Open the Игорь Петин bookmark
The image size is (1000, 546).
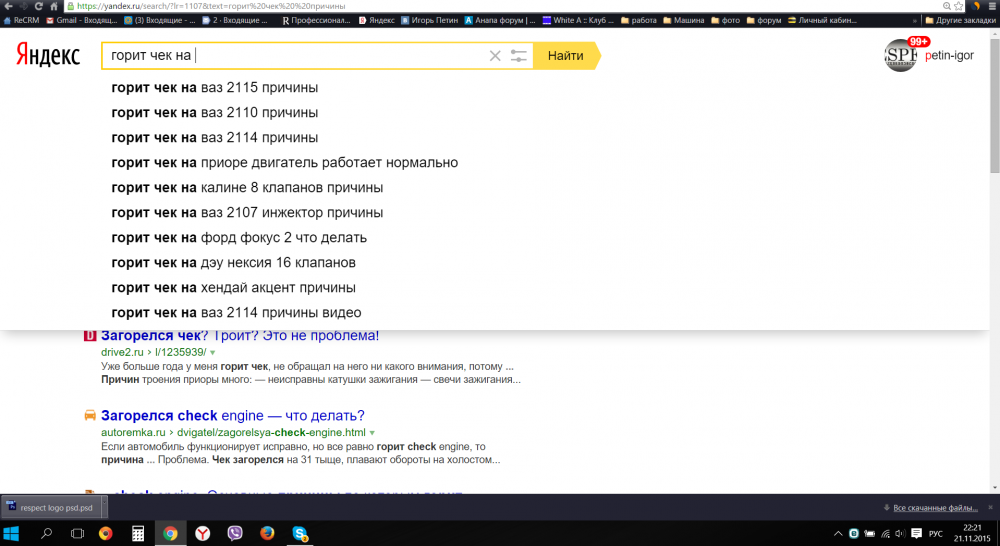tap(429, 20)
